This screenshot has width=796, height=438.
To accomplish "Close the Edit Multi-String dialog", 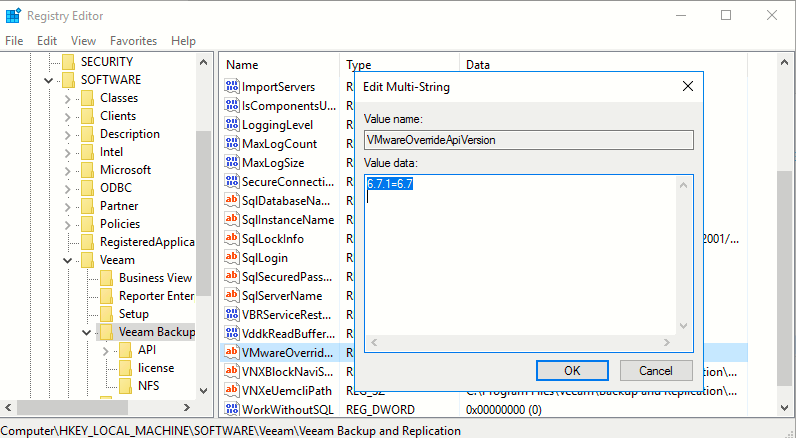I will (688, 86).
